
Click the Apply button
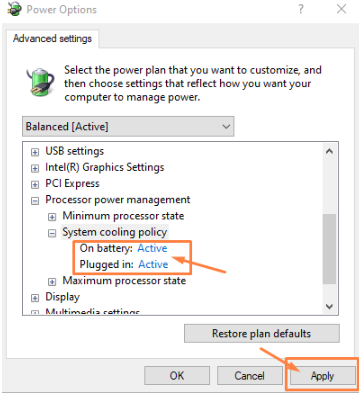tap(322, 376)
